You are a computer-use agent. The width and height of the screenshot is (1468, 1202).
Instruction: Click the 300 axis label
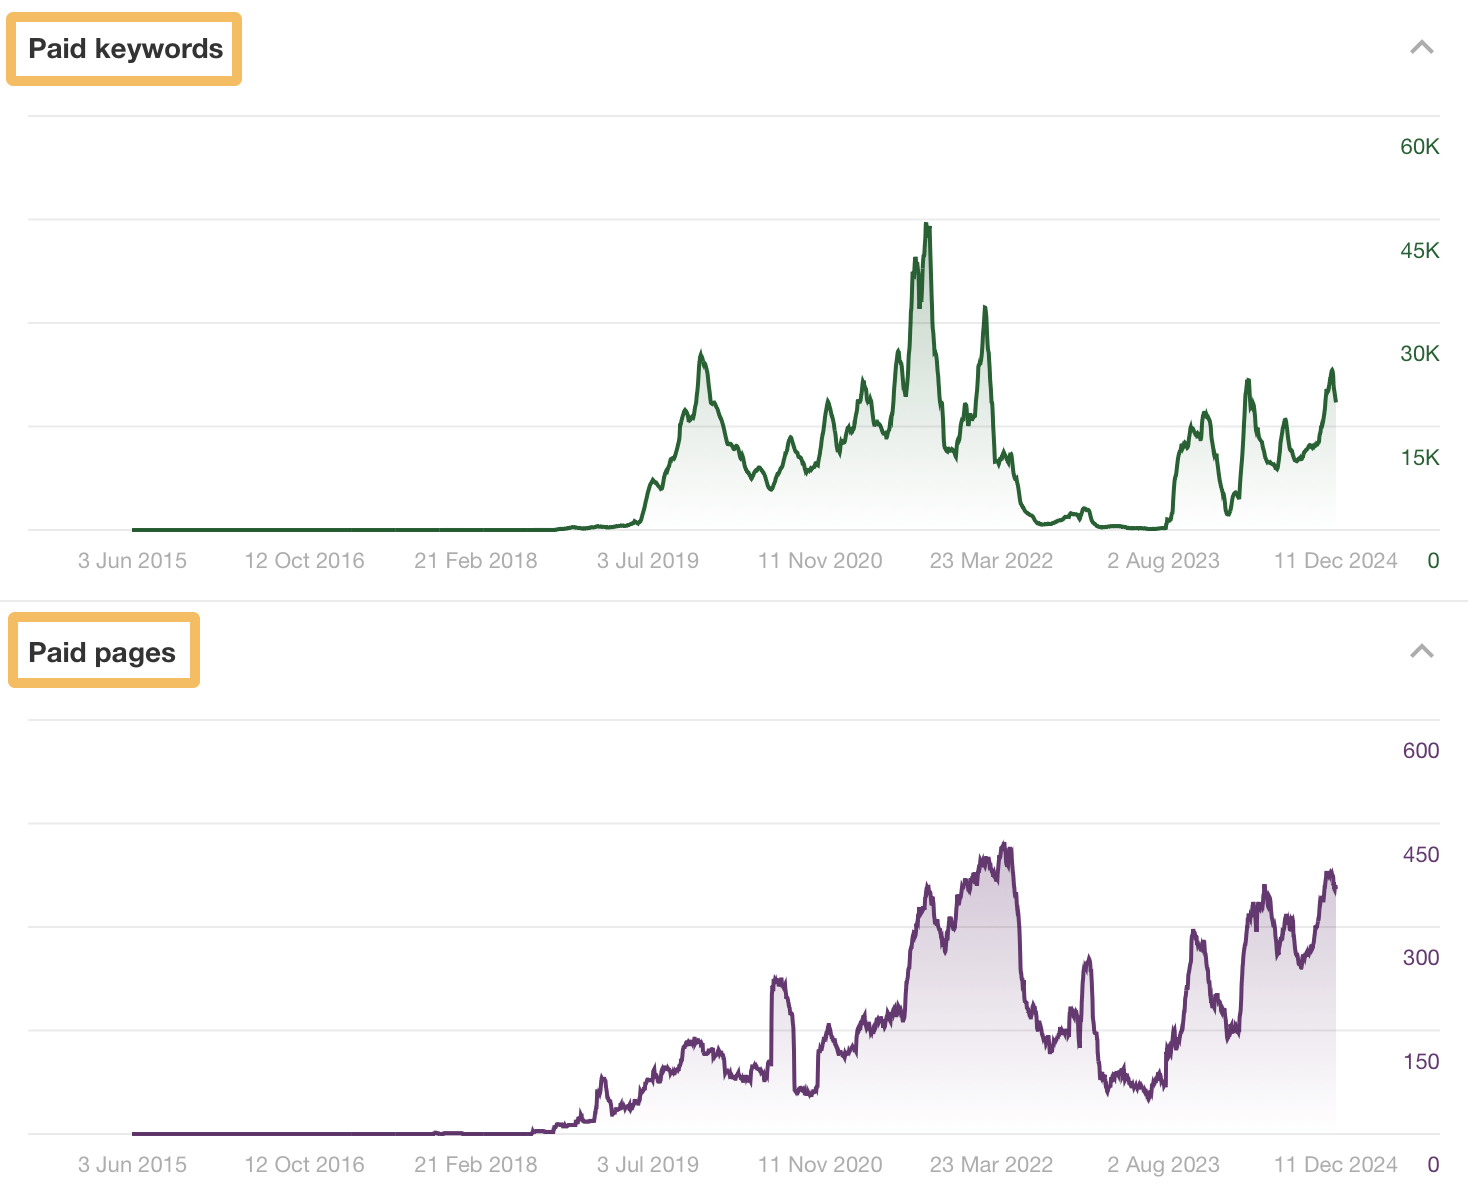tap(1420, 956)
